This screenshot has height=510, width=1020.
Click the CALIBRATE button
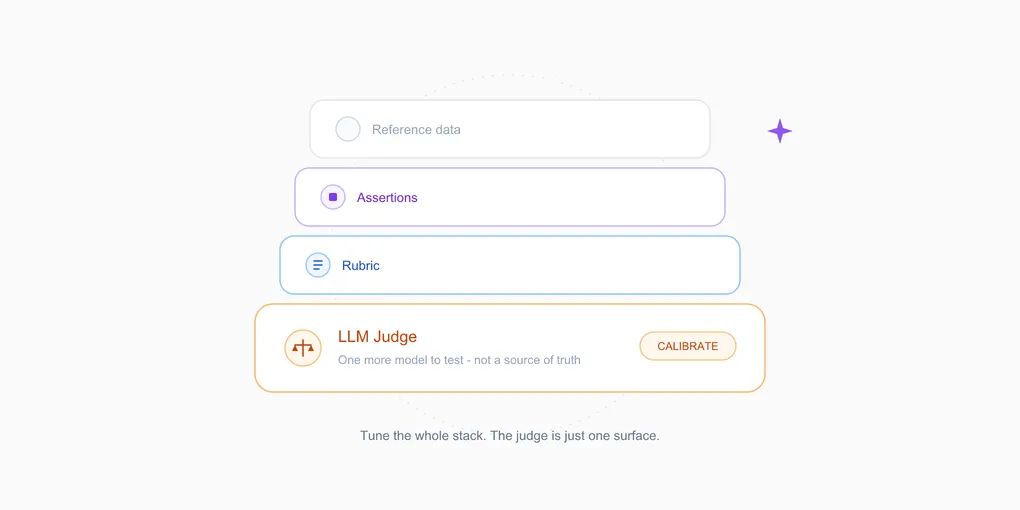[688, 346]
